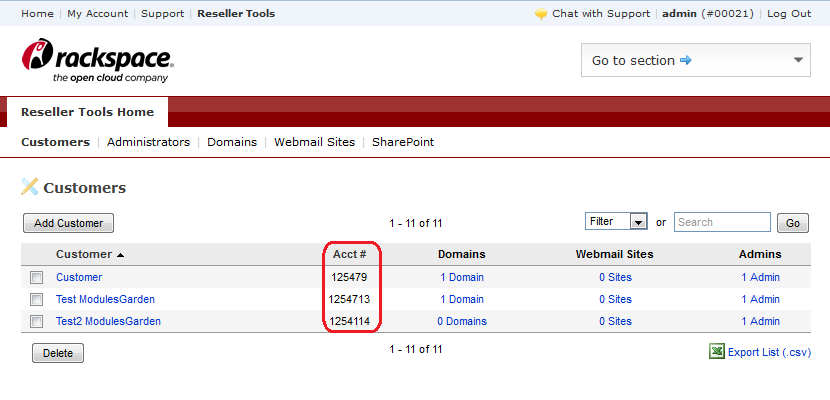
Task: Click inside the Search input field
Action: tap(722, 222)
